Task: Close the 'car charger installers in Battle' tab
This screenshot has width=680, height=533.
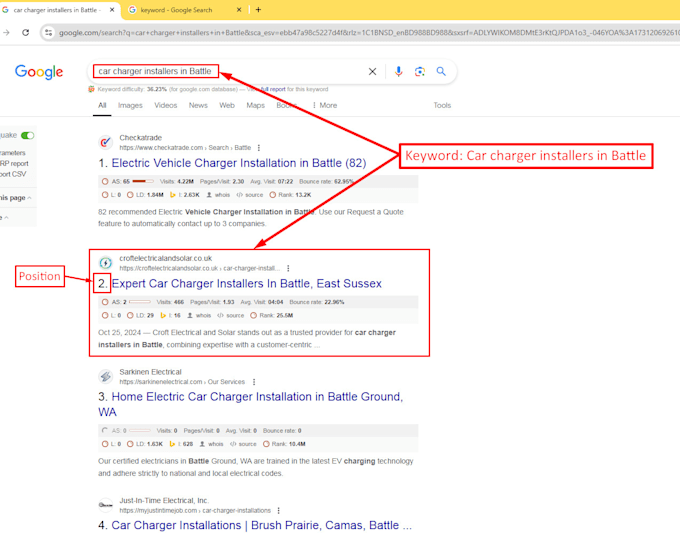Action: (112, 10)
